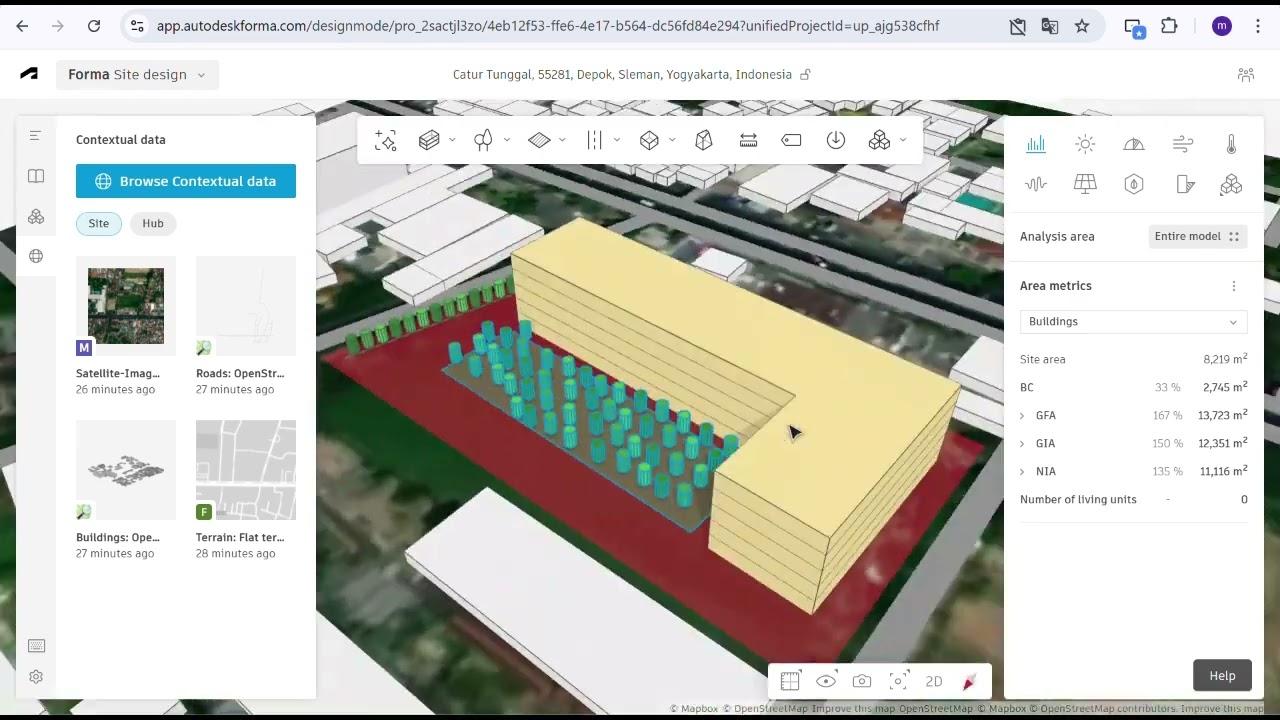The height and width of the screenshot is (720, 1280).
Task: Open the Noise waveform analysis
Action: tap(1036, 184)
